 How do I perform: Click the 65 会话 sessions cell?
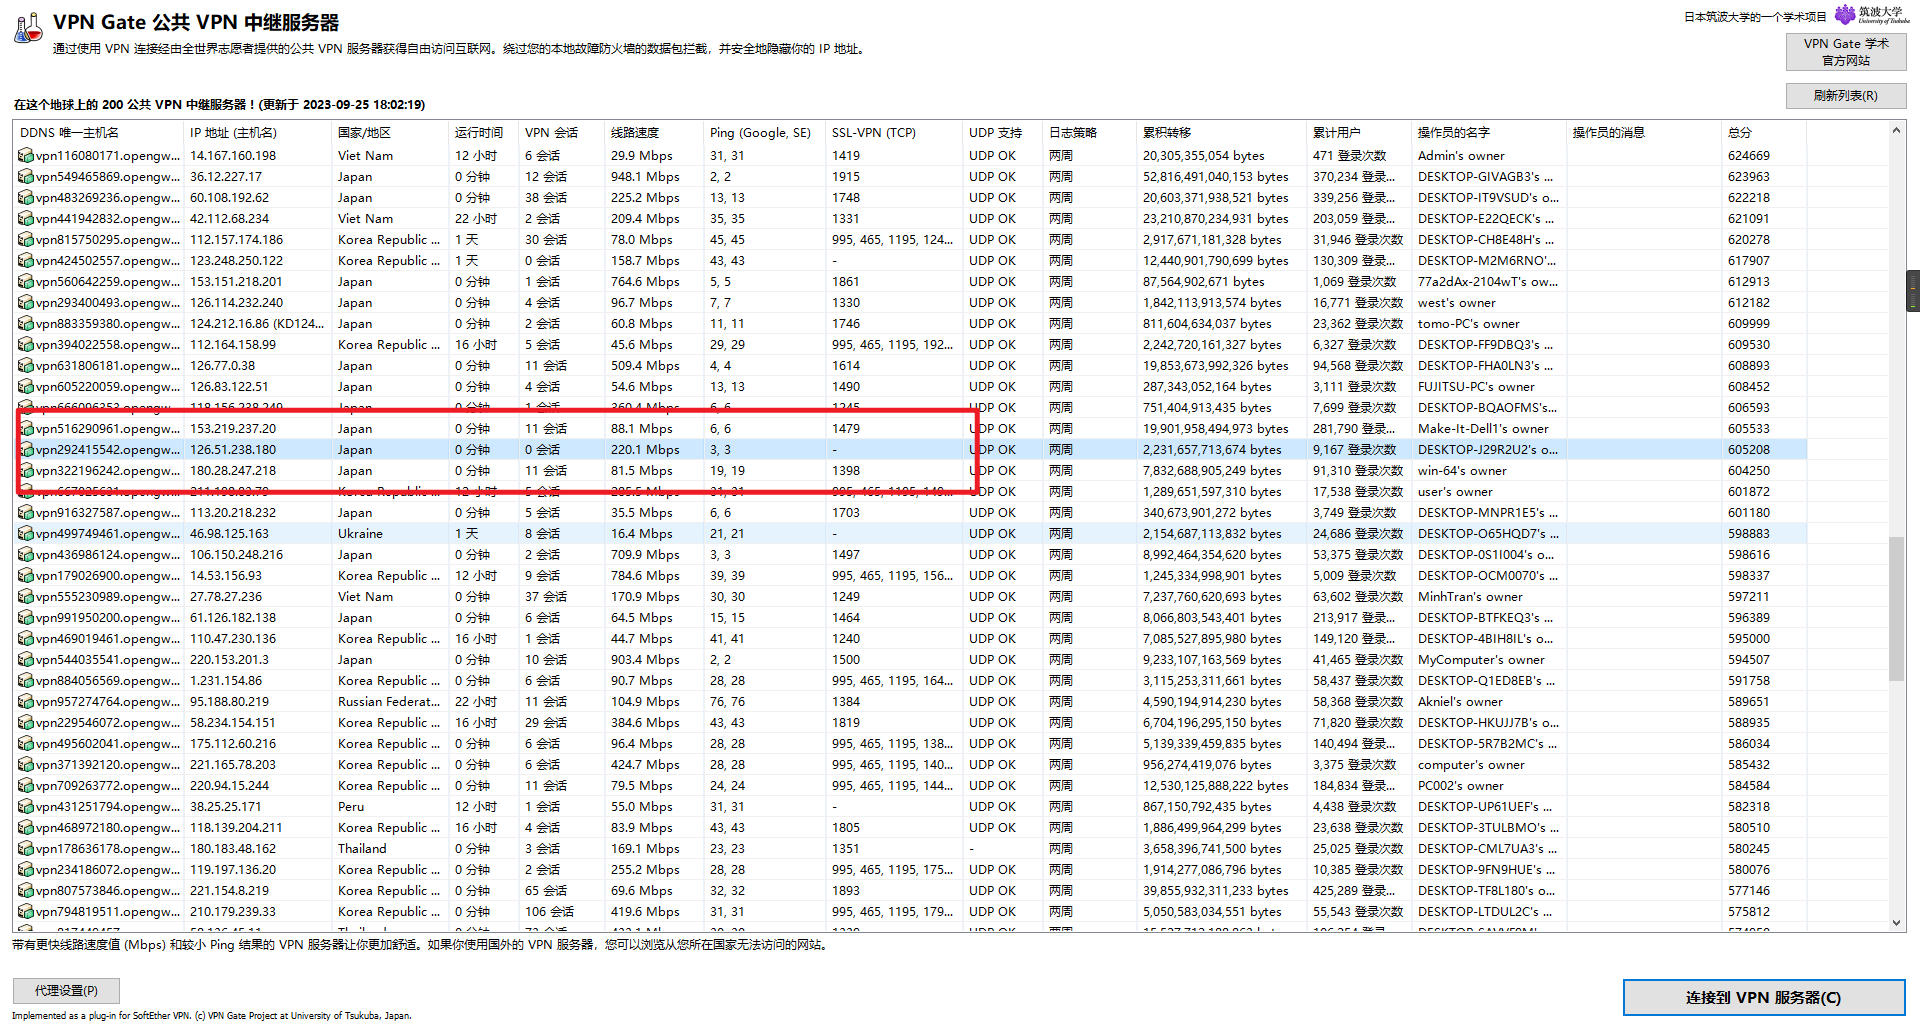click(546, 891)
